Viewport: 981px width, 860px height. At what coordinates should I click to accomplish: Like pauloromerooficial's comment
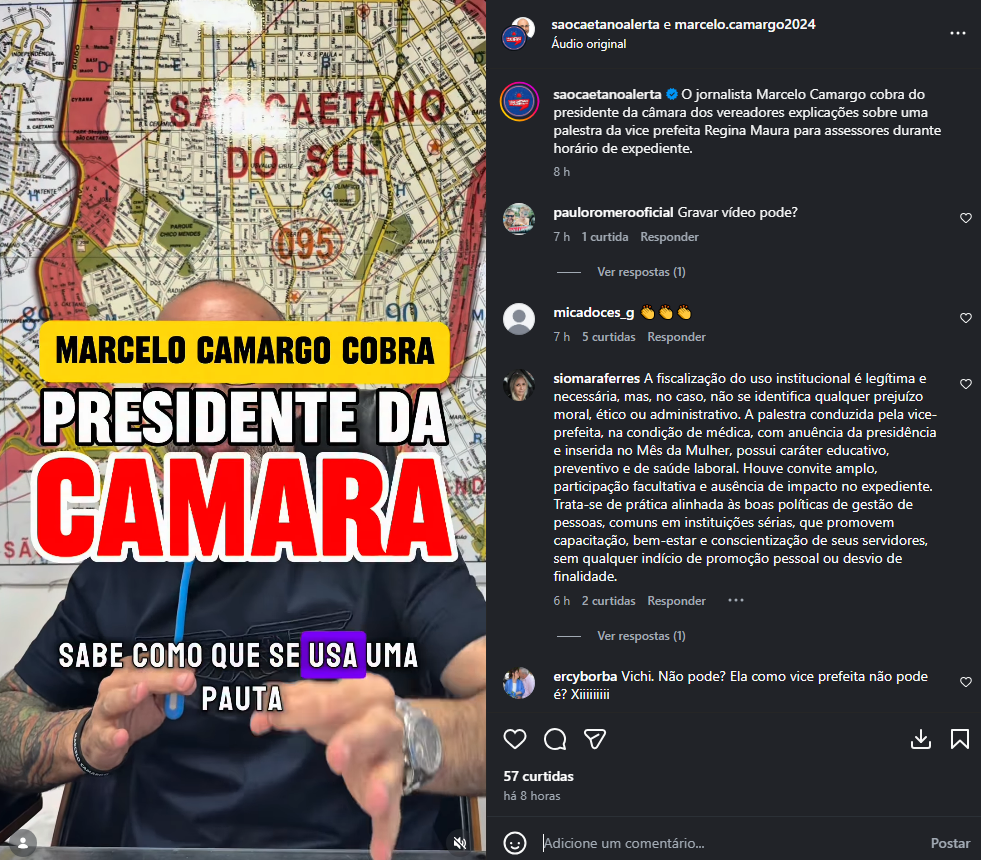pos(966,218)
